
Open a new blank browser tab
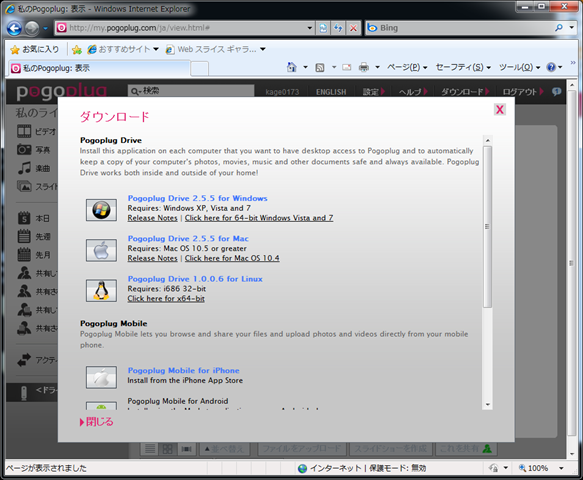199,69
